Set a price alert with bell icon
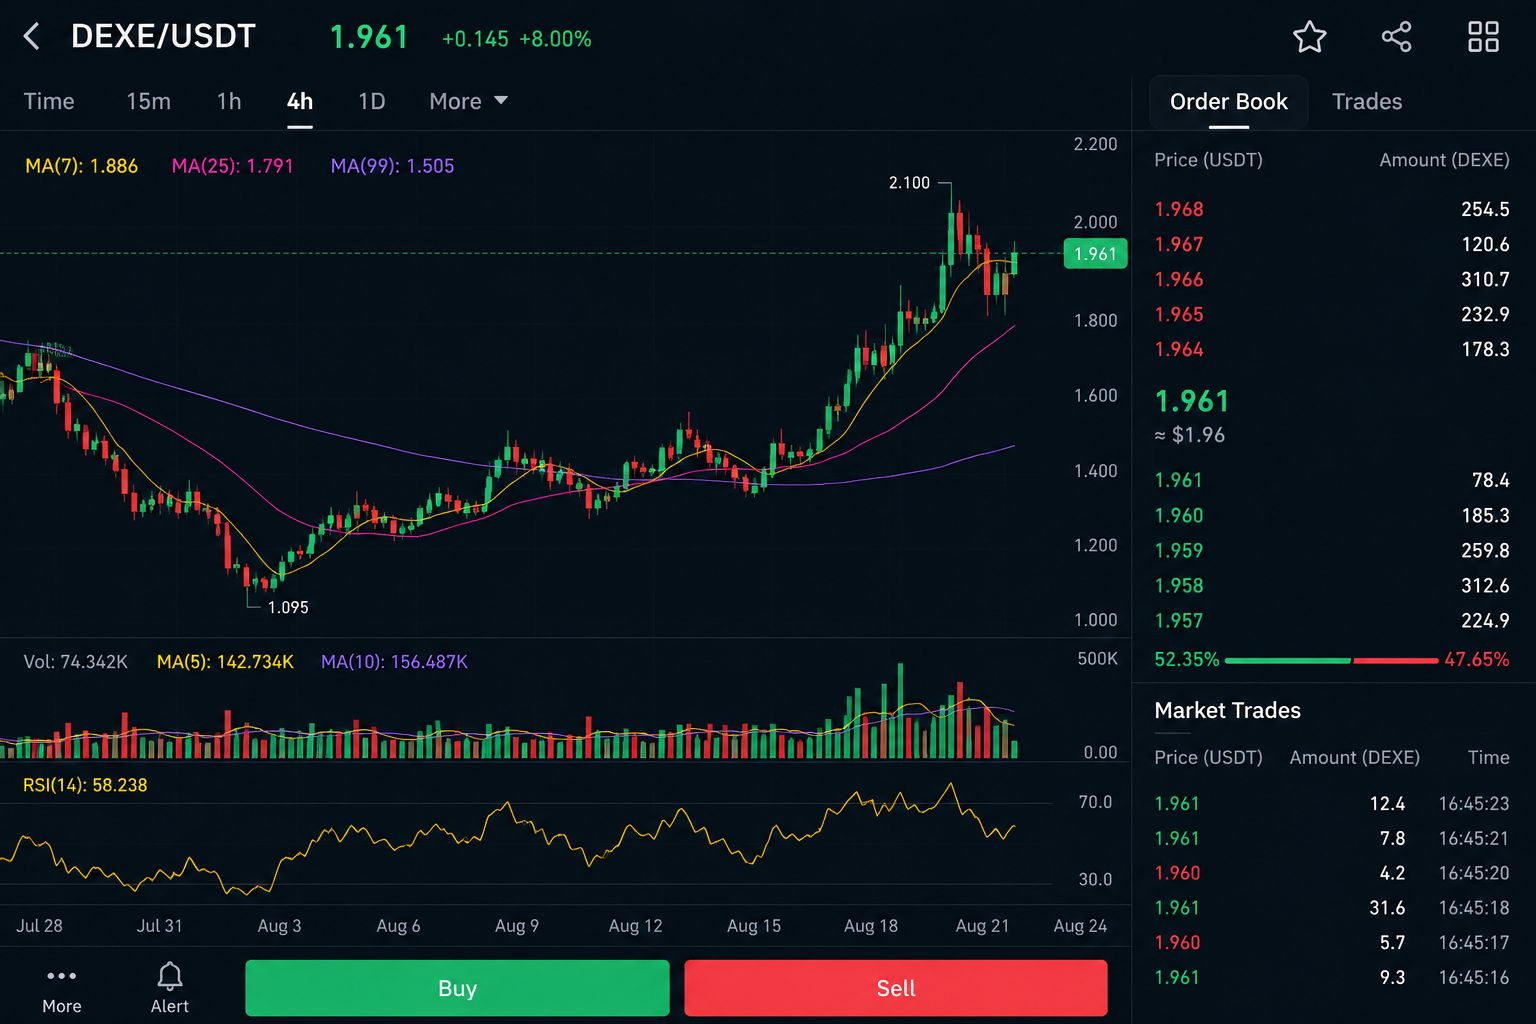Screen dimensions: 1536x1024 point(169,988)
